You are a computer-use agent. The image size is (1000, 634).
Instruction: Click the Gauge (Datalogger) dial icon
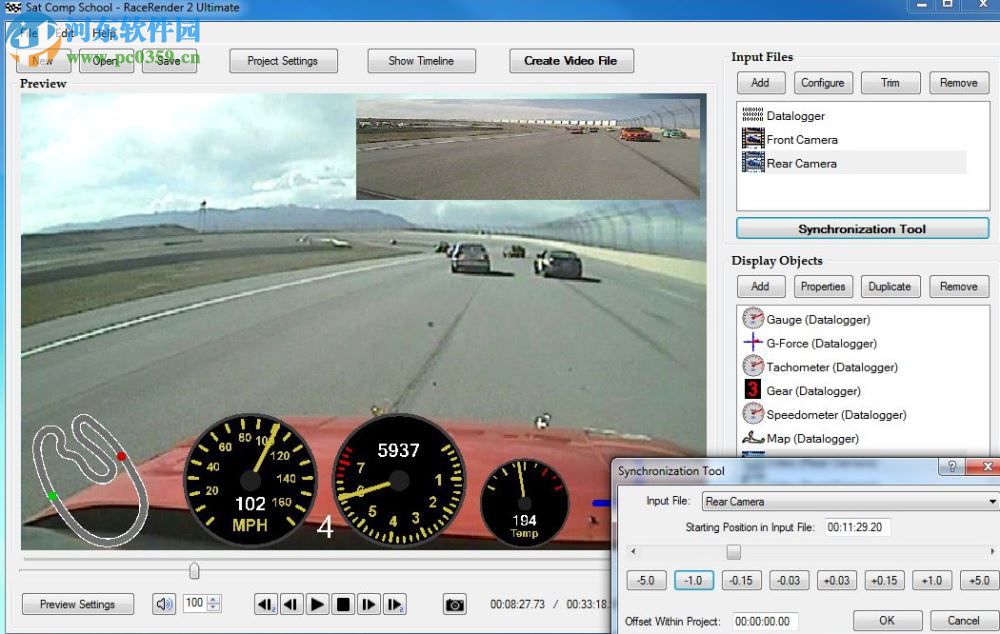[753, 318]
